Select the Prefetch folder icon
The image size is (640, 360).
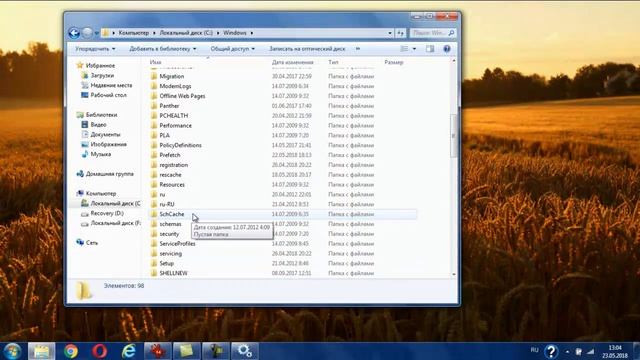(154, 155)
